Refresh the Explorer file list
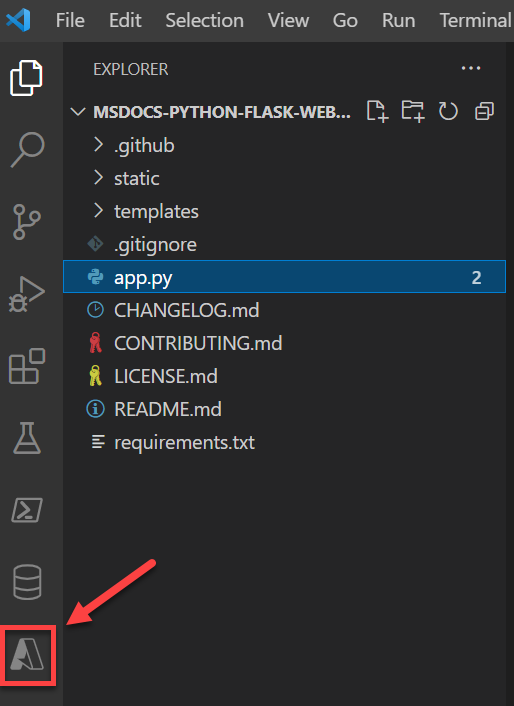Viewport: 514px width, 706px height. pos(448,111)
